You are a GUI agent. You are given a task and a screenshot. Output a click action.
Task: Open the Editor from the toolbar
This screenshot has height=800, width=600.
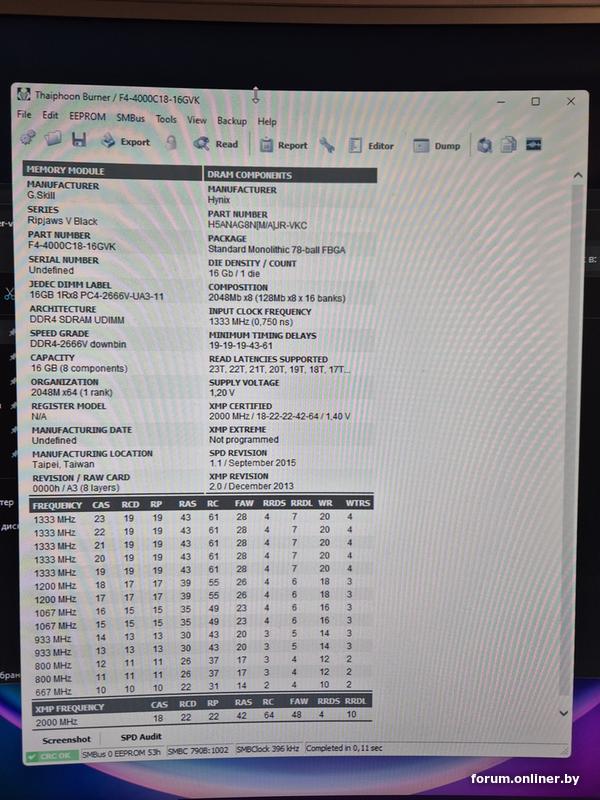pos(371,146)
